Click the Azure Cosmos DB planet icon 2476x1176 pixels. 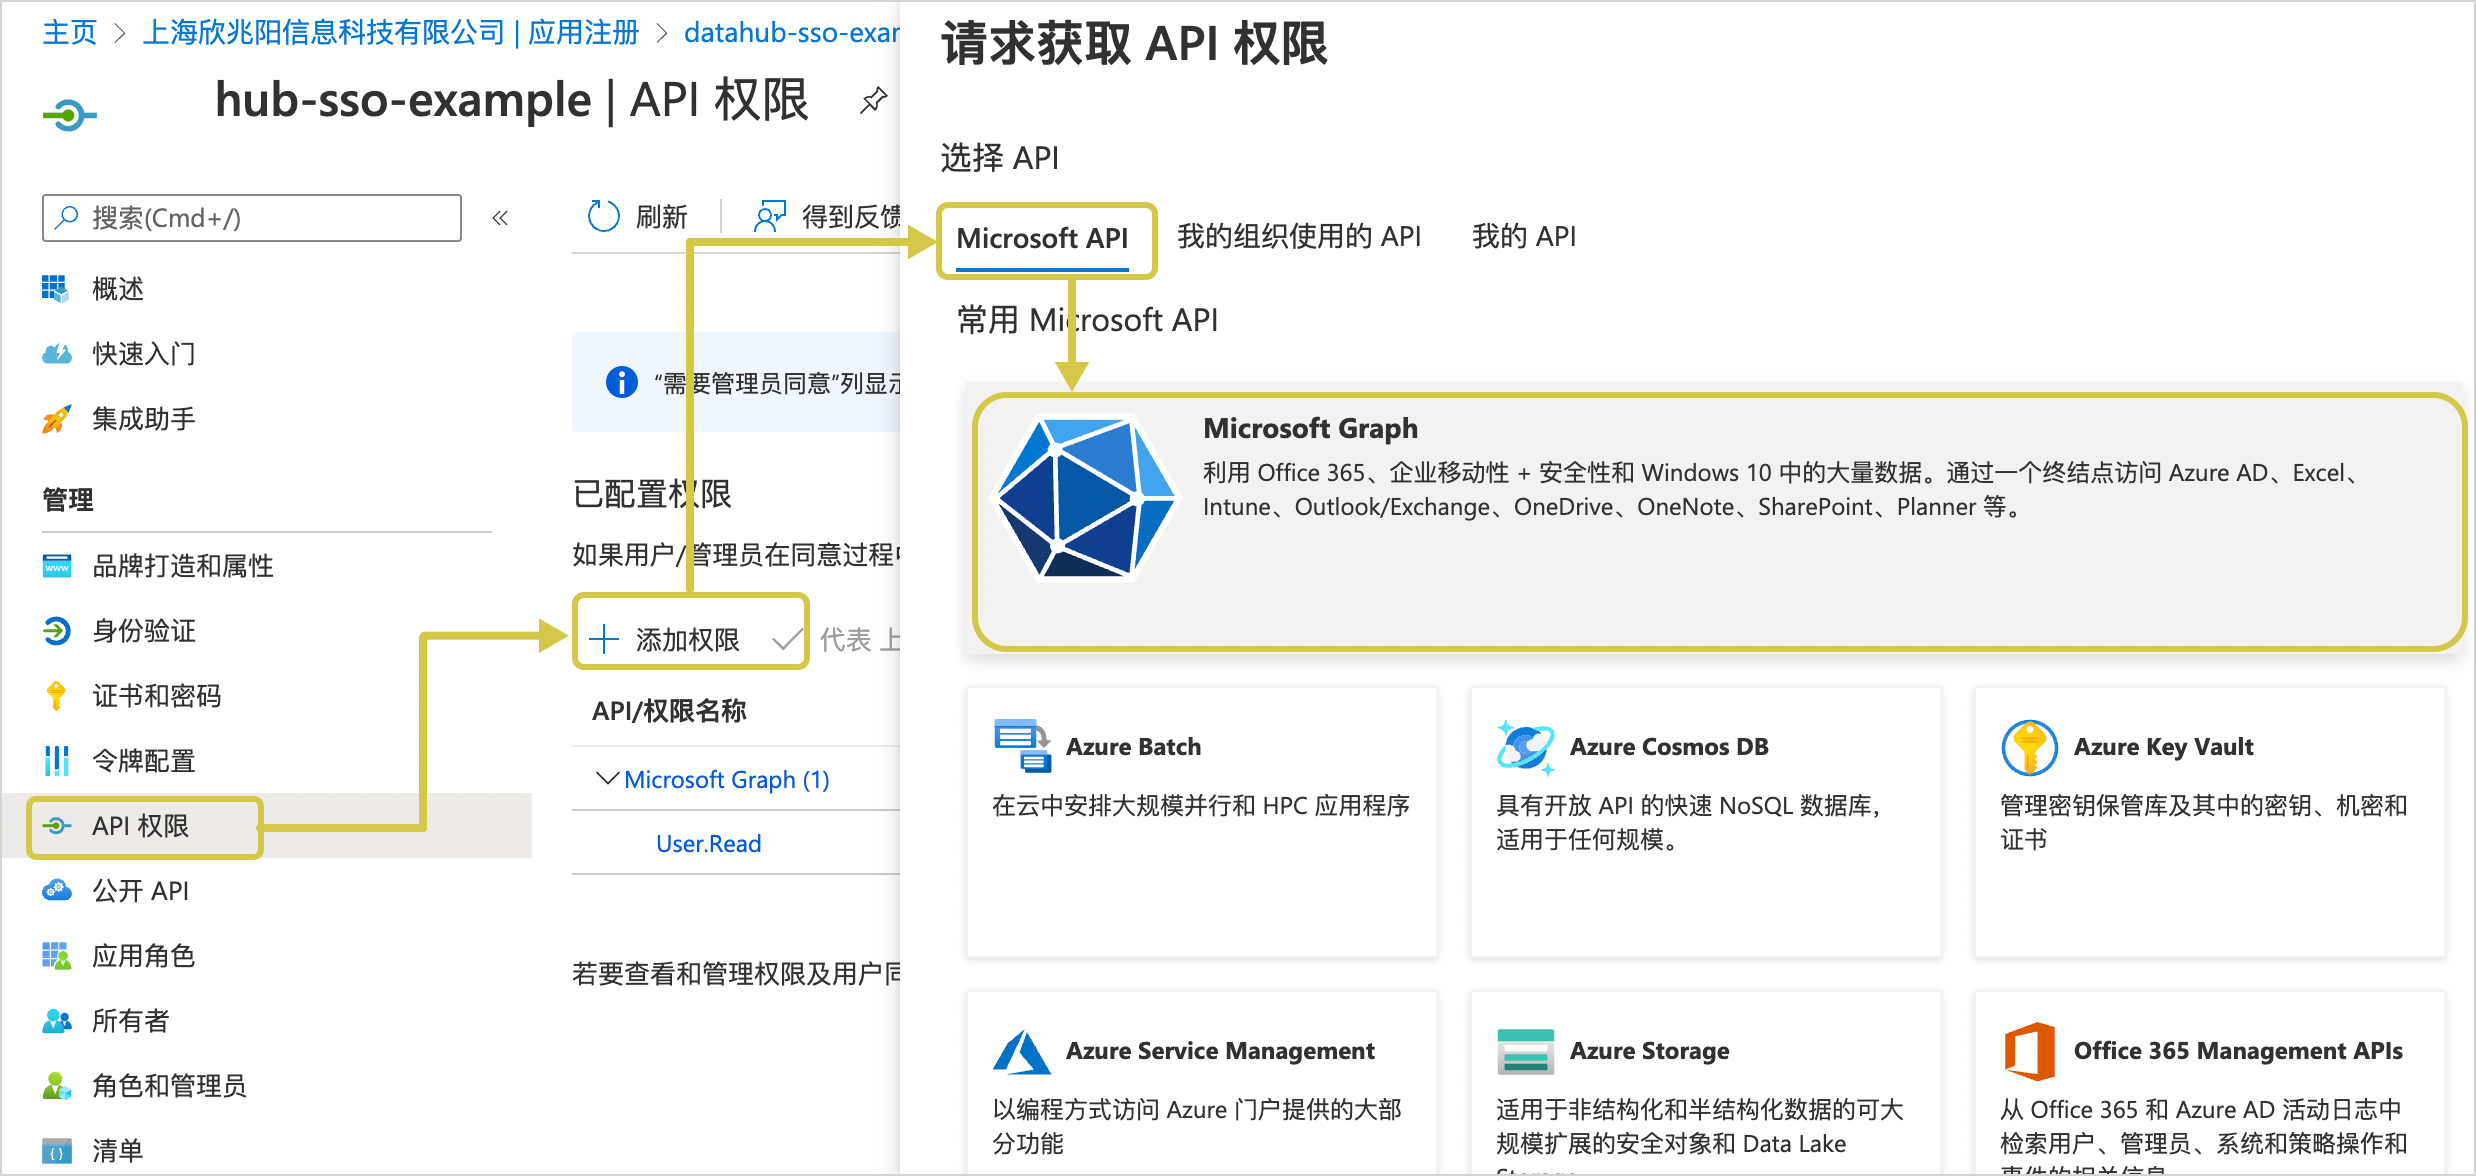point(1525,746)
